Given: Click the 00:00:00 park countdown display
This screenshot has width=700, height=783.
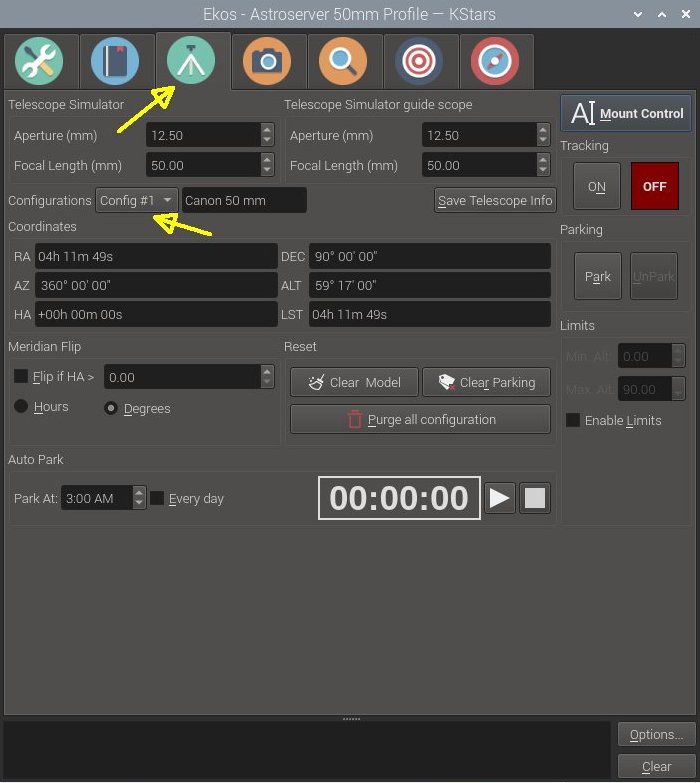Looking at the screenshot, I should click(399, 498).
